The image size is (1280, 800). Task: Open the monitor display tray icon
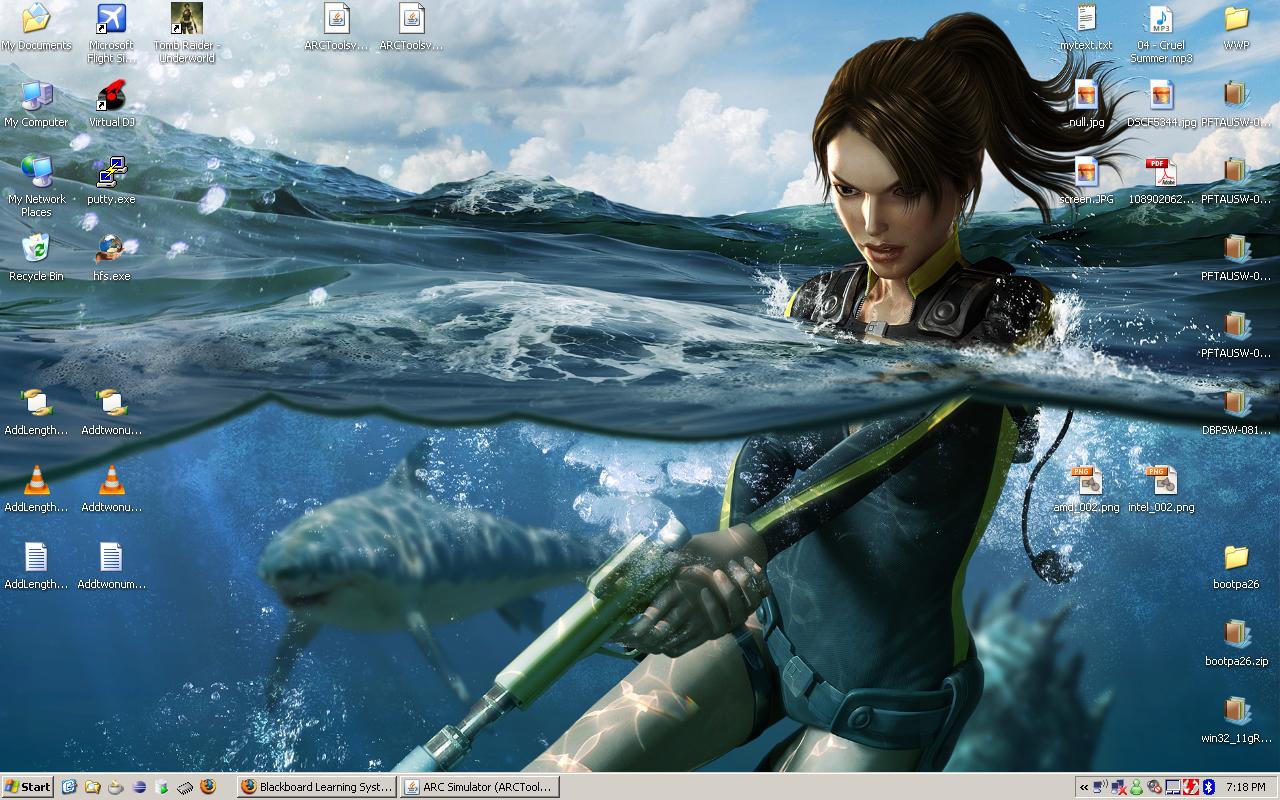[x=1173, y=787]
